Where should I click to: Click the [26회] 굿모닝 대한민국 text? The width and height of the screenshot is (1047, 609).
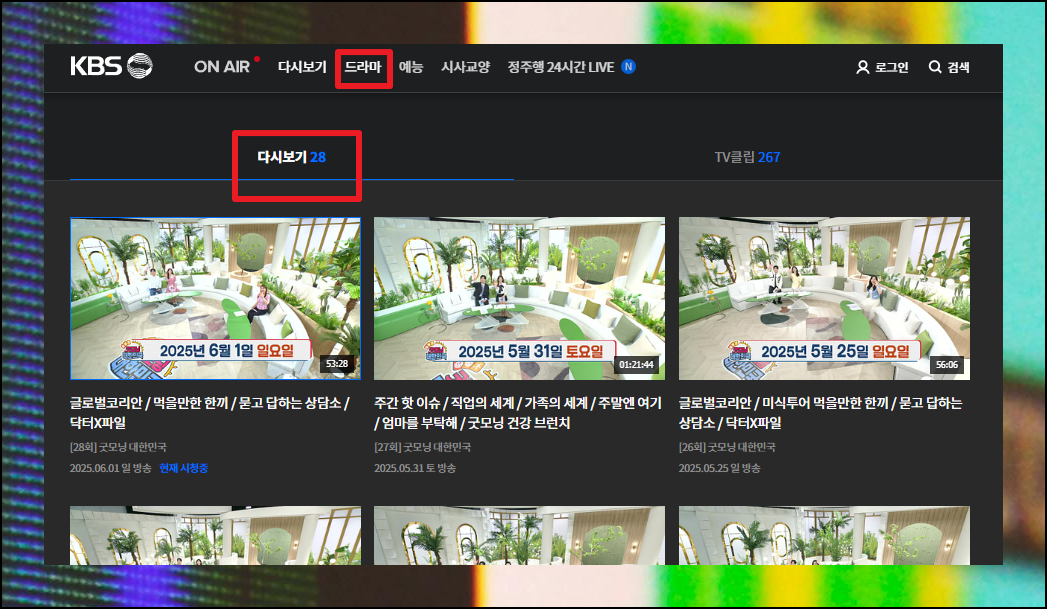point(727,447)
